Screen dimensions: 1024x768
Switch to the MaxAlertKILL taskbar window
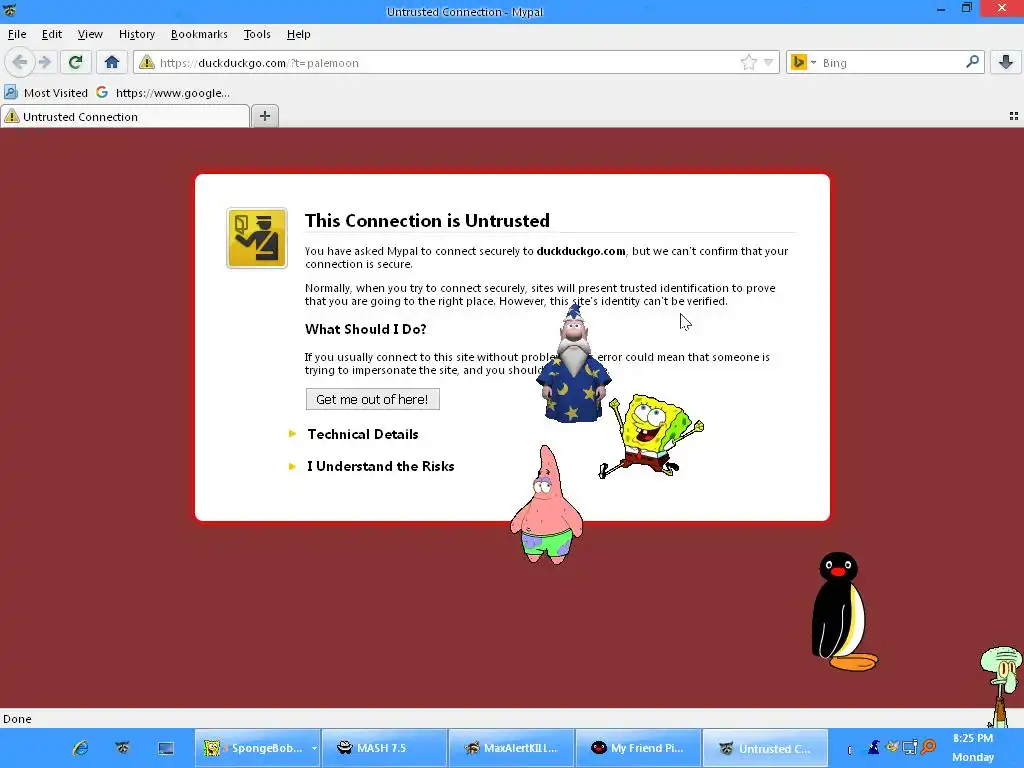tap(511, 748)
